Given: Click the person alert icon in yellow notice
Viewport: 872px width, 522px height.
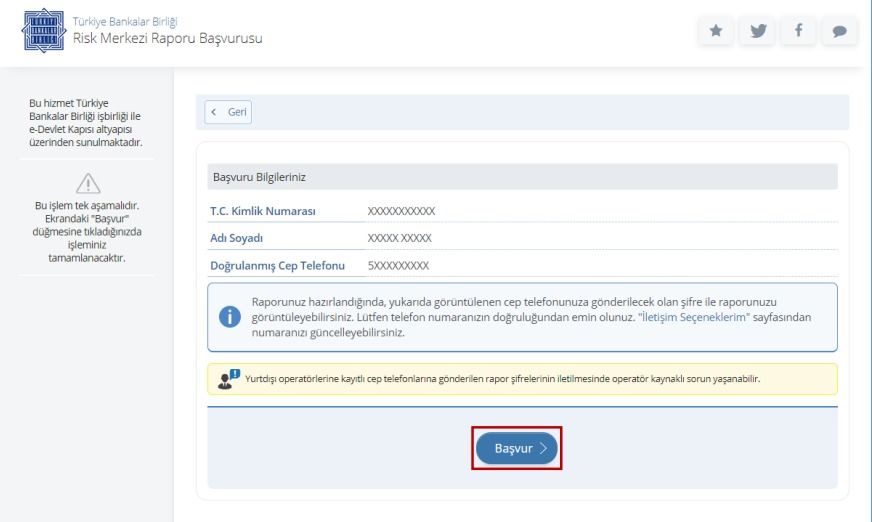Looking at the screenshot, I should point(228,379).
